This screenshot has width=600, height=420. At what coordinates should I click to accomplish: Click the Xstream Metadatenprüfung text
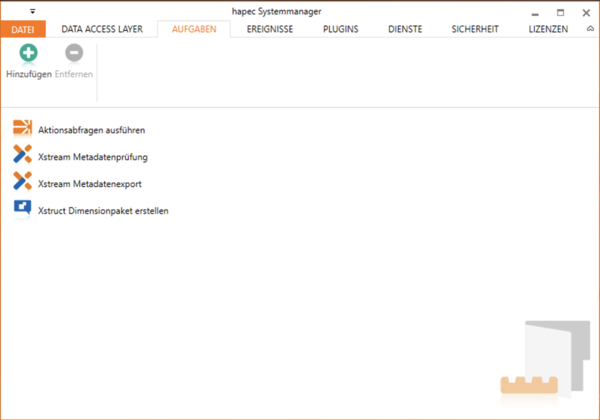coord(93,157)
